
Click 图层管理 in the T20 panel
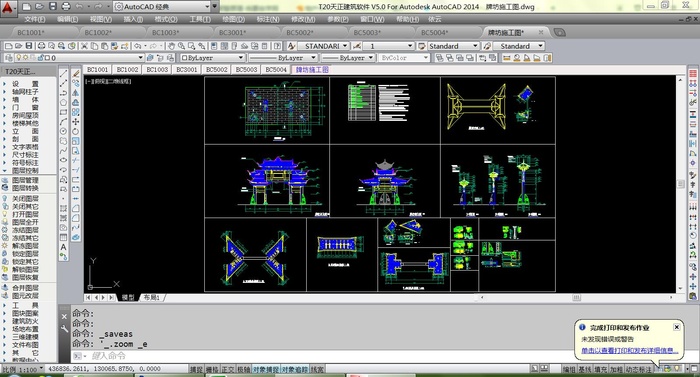25,180
